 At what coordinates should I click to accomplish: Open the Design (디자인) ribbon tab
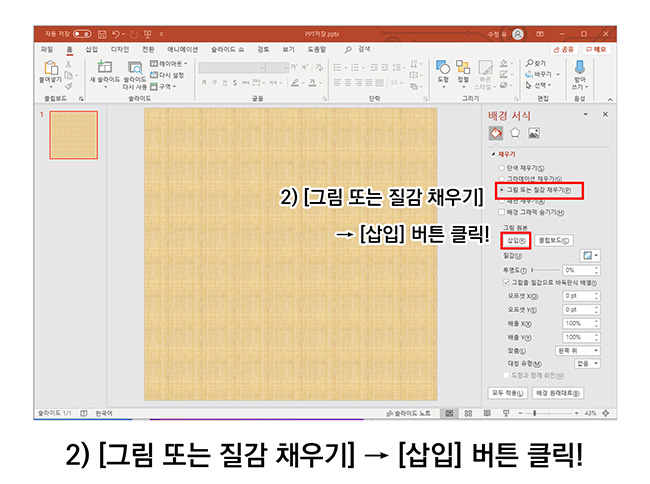coord(120,50)
